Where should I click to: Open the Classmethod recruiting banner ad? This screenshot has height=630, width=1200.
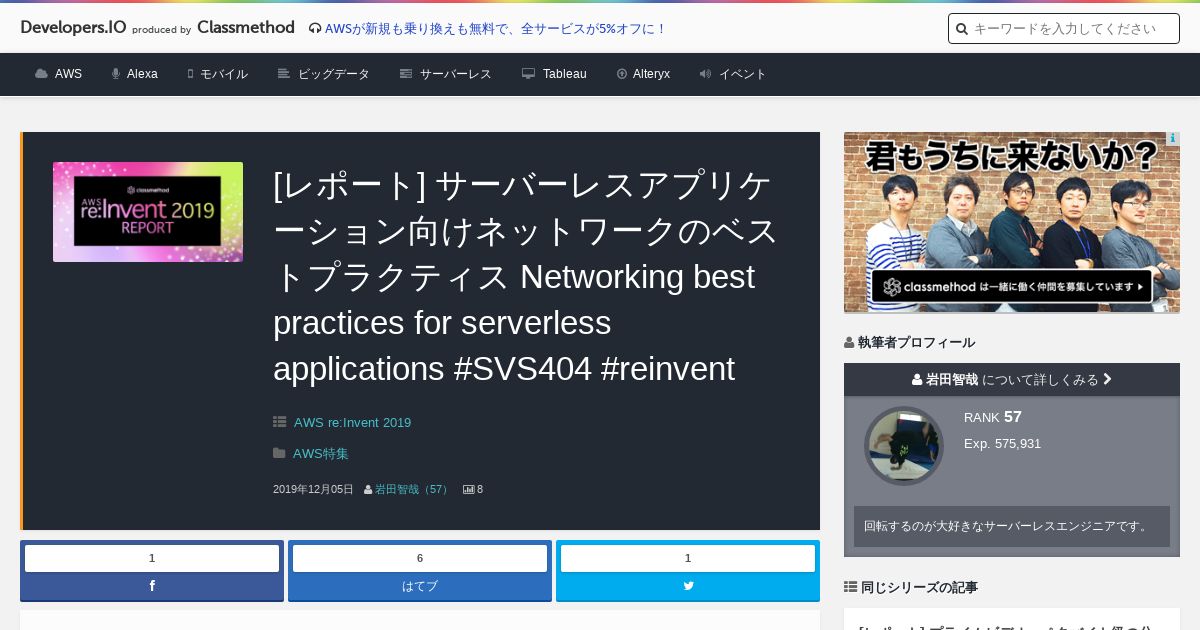coord(1012,222)
